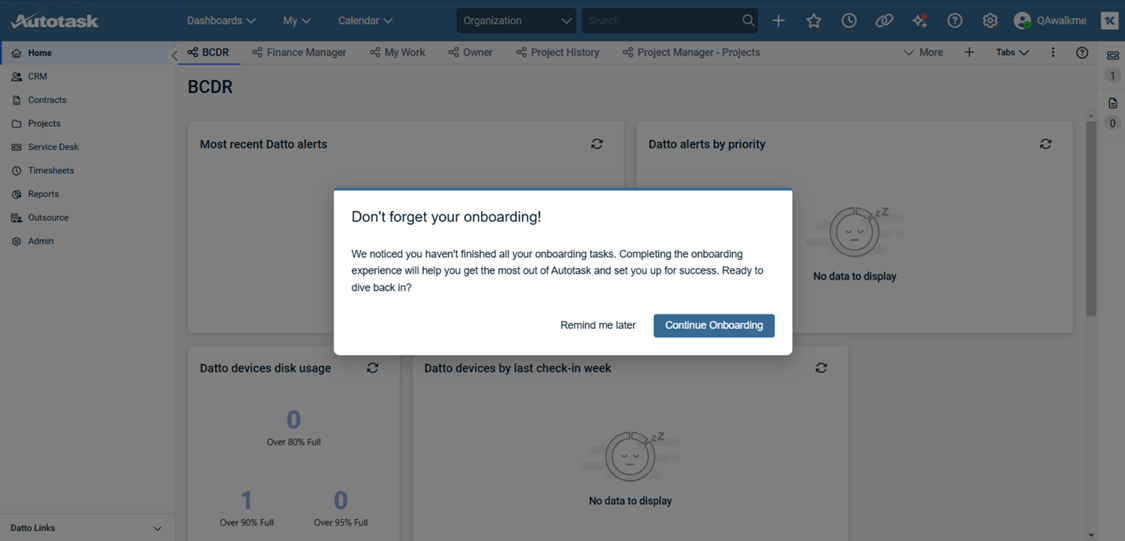Focus the Search input field
The height and width of the screenshot is (541, 1125).
[x=662, y=21]
